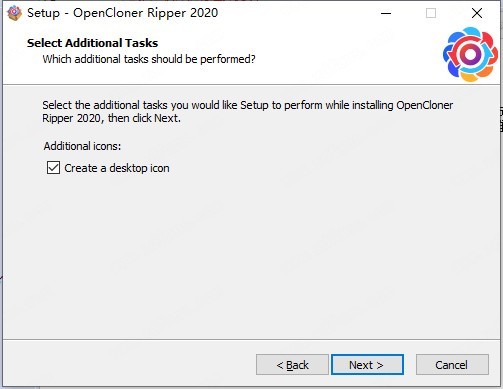Click the checkmark inside the desktop icon box
The image size is (503, 389).
[53, 168]
